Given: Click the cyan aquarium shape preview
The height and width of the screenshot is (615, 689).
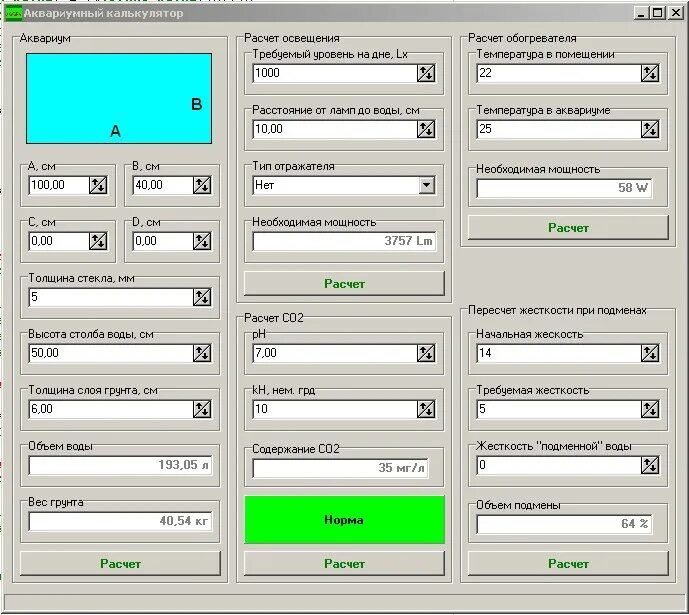Looking at the screenshot, I should pos(119,99).
